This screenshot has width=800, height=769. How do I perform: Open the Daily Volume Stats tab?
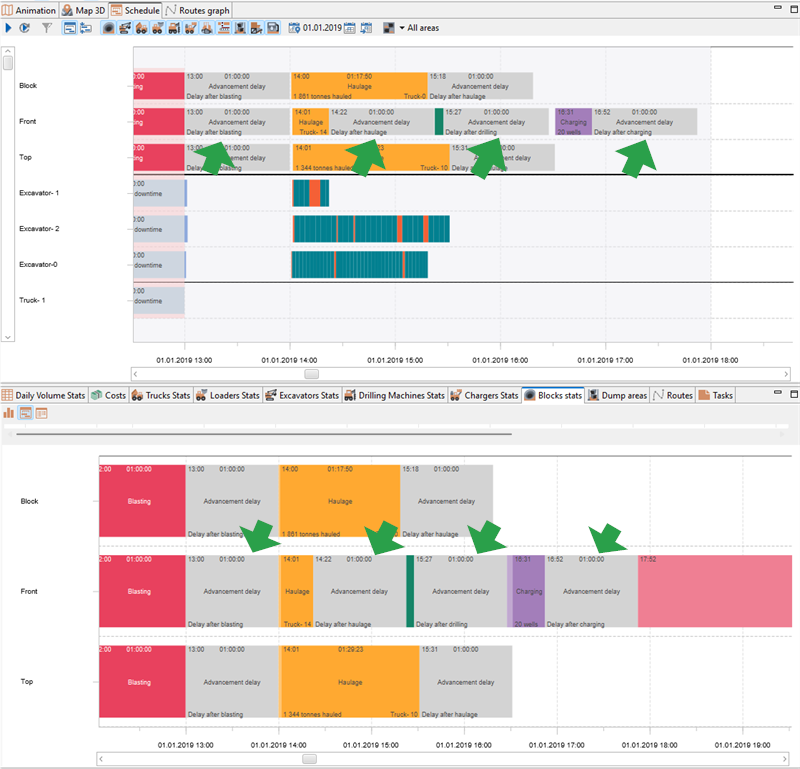[44, 395]
